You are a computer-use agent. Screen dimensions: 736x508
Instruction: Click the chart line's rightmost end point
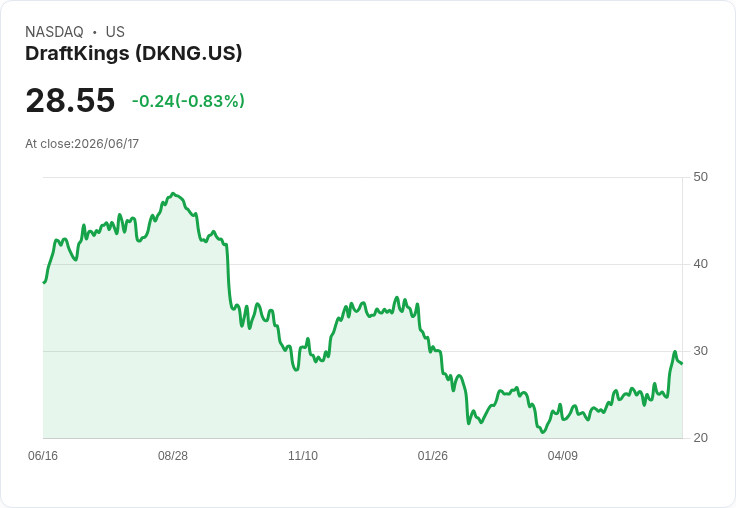[682, 363]
